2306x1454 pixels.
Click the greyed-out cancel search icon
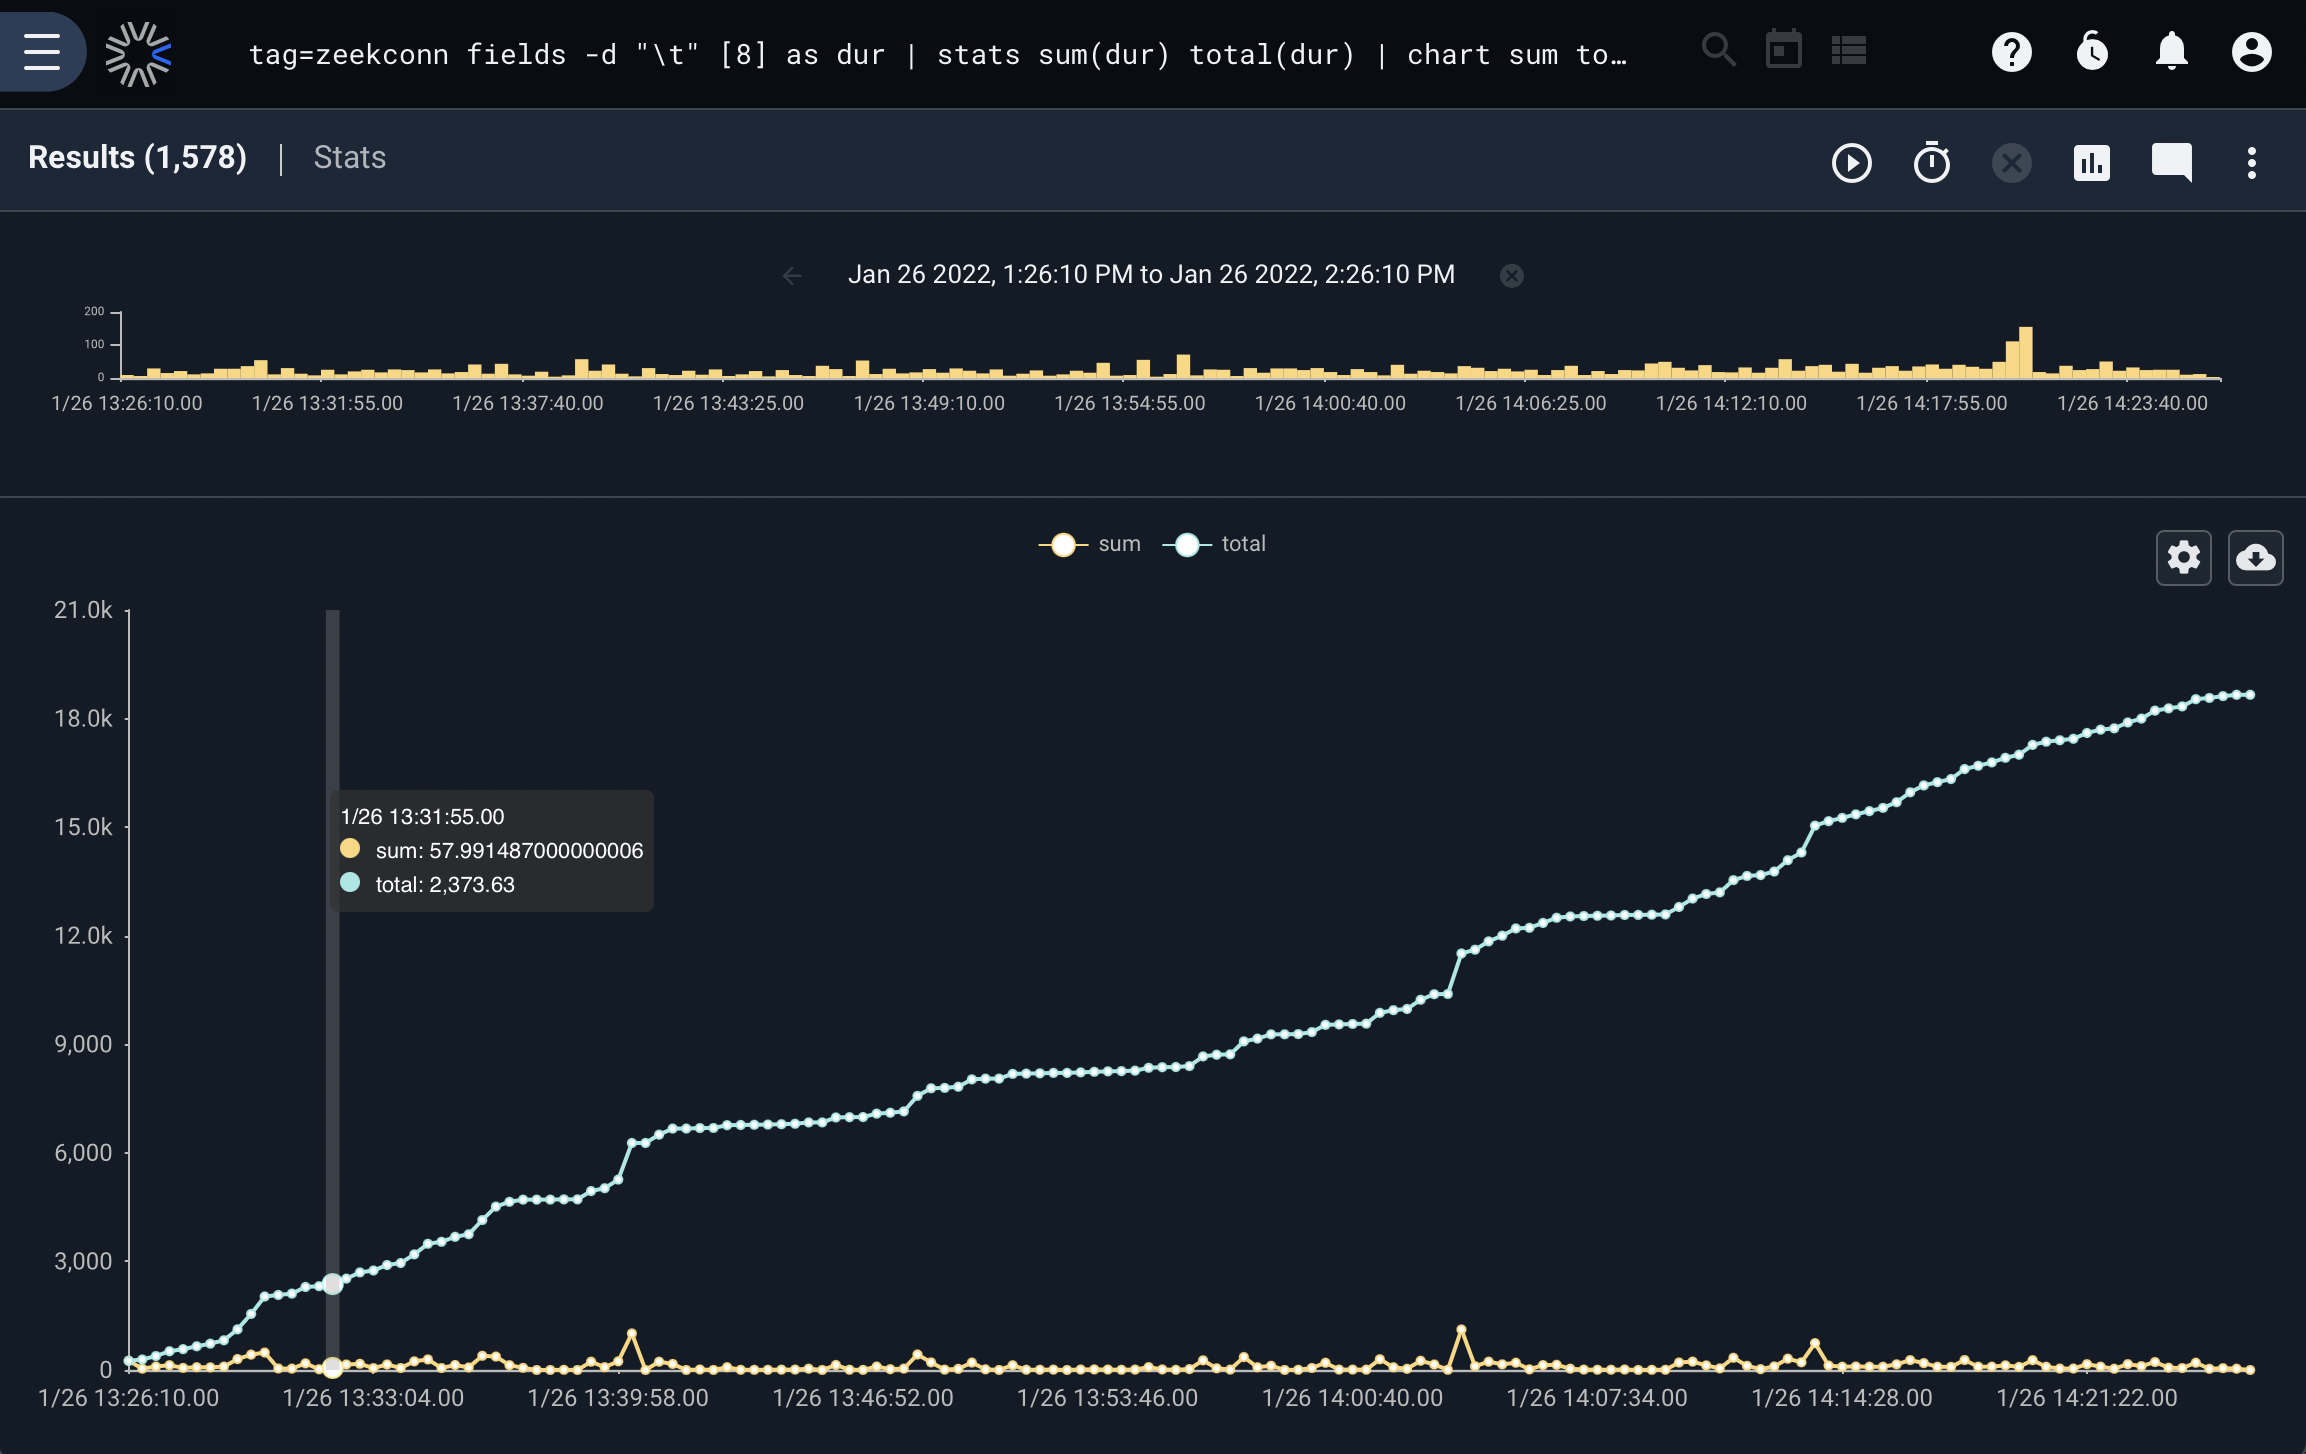click(2012, 162)
